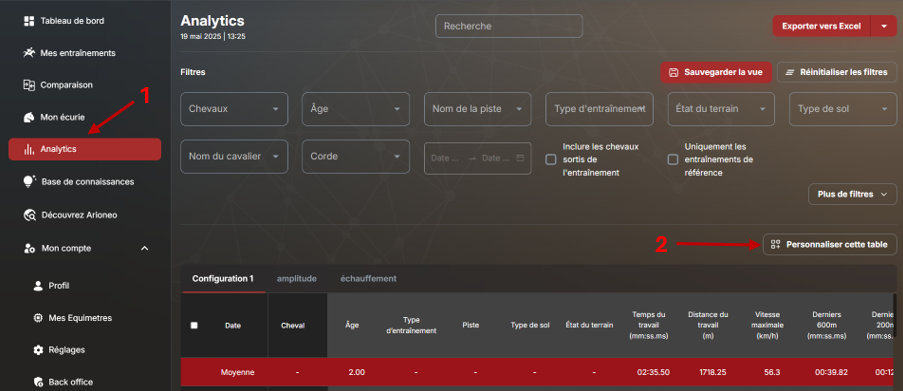The height and width of the screenshot is (391, 903).
Task: Click the État du terrain column header
Action: click(x=589, y=325)
